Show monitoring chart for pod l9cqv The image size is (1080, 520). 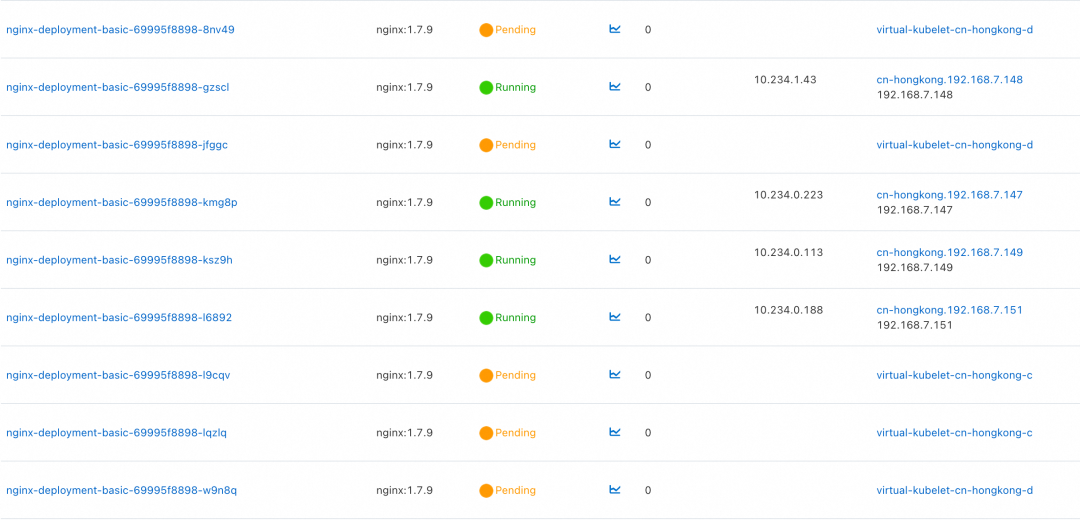click(615, 375)
